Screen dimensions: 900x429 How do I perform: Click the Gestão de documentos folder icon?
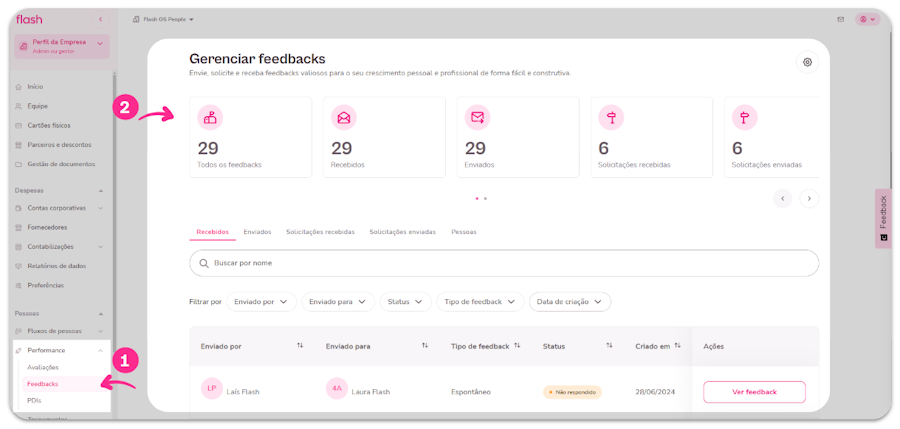point(18,164)
